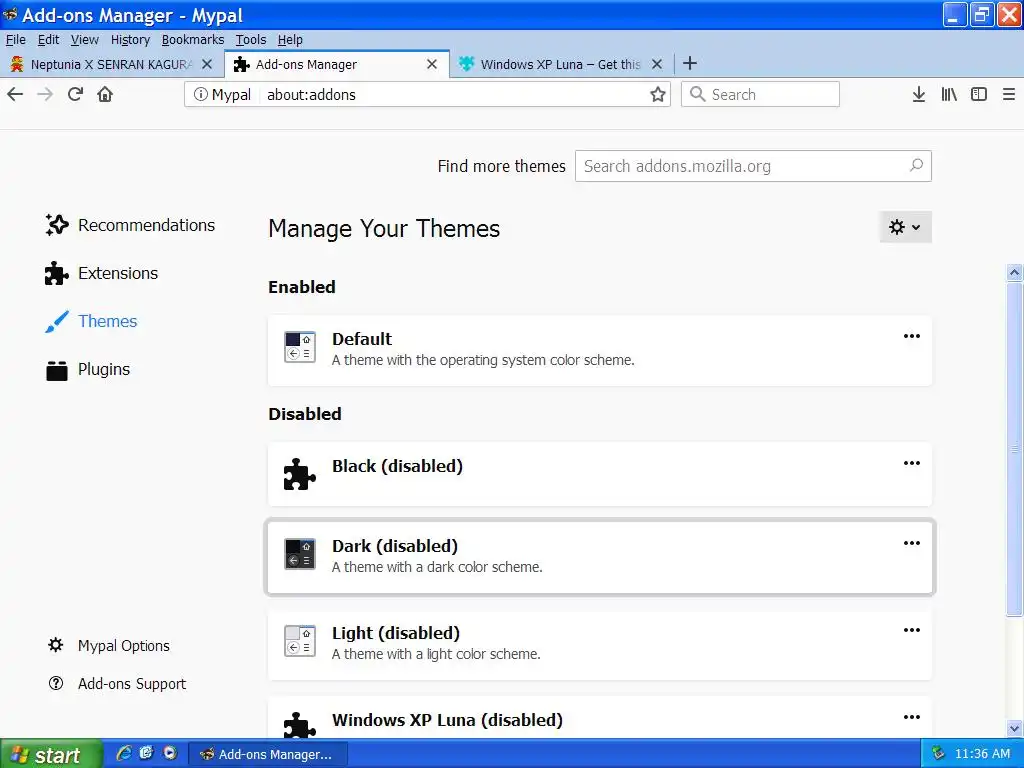Open more options for Dark theme
This screenshot has height=768, width=1024.
pyautogui.click(x=912, y=543)
